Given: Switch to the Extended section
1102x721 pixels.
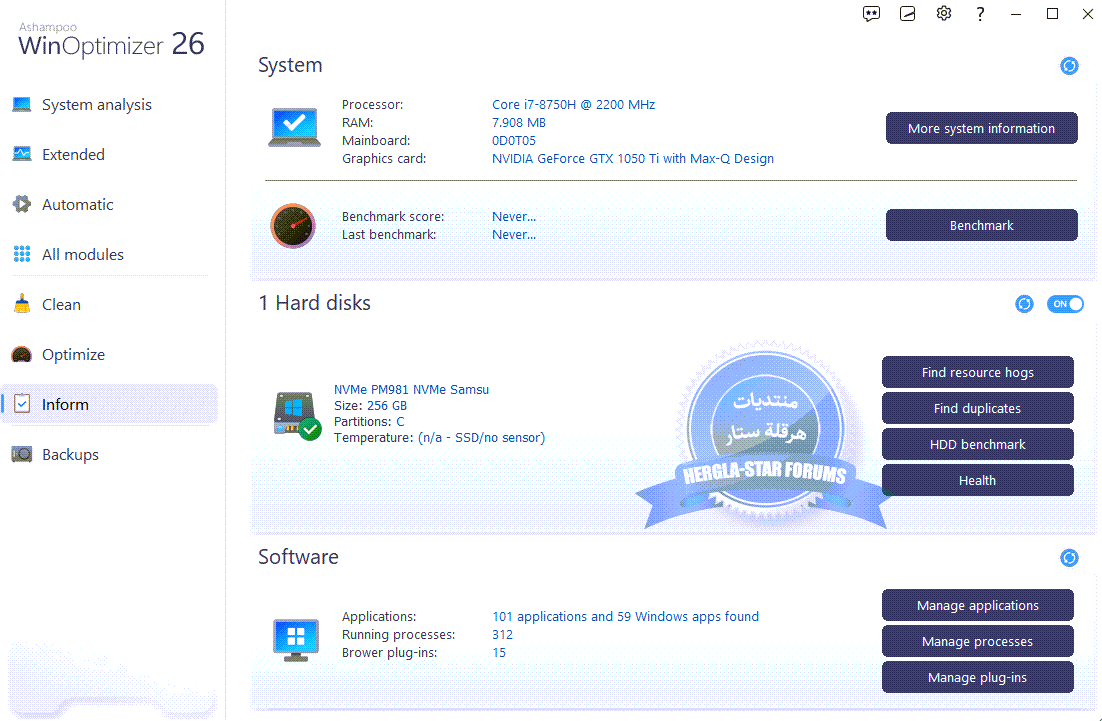Looking at the screenshot, I should pos(74,155).
